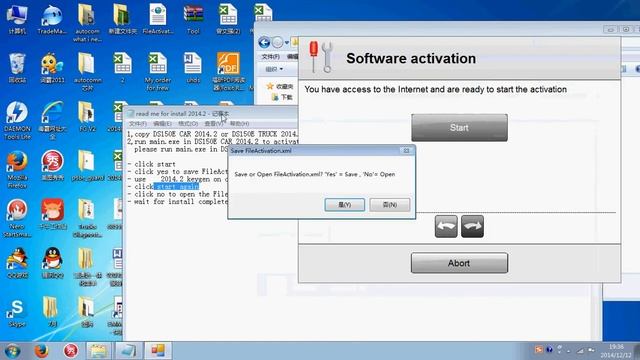Open Firefox from the taskbar
The width and height of the screenshot is (640, 360).
click(x=41, y=351)
